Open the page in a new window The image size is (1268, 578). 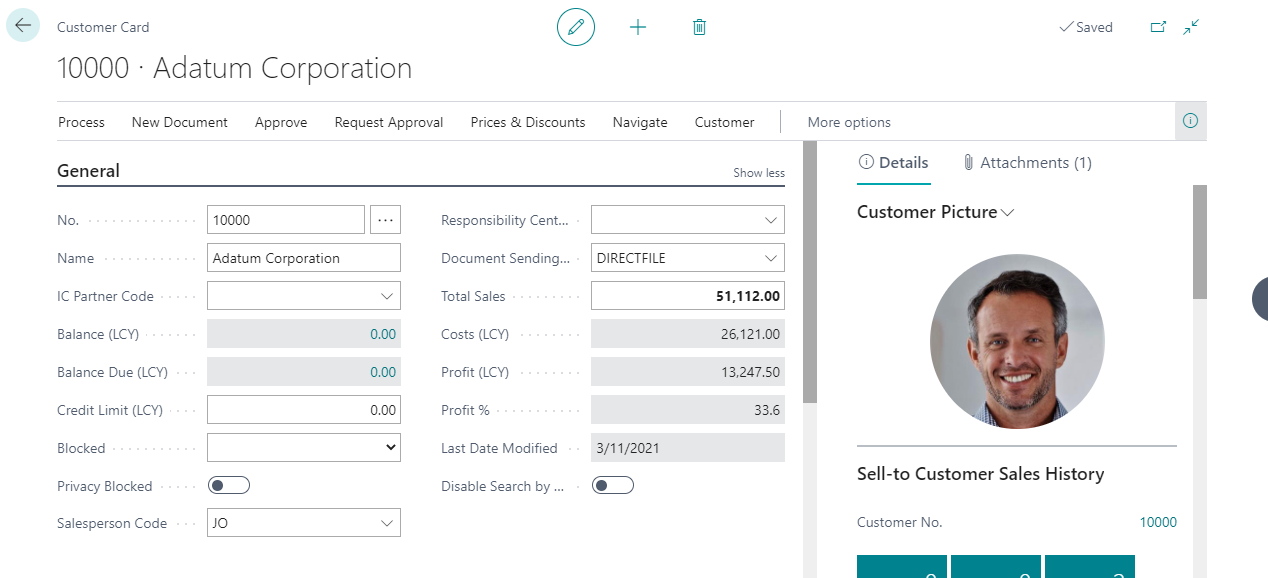click(x=1157, y=27)
